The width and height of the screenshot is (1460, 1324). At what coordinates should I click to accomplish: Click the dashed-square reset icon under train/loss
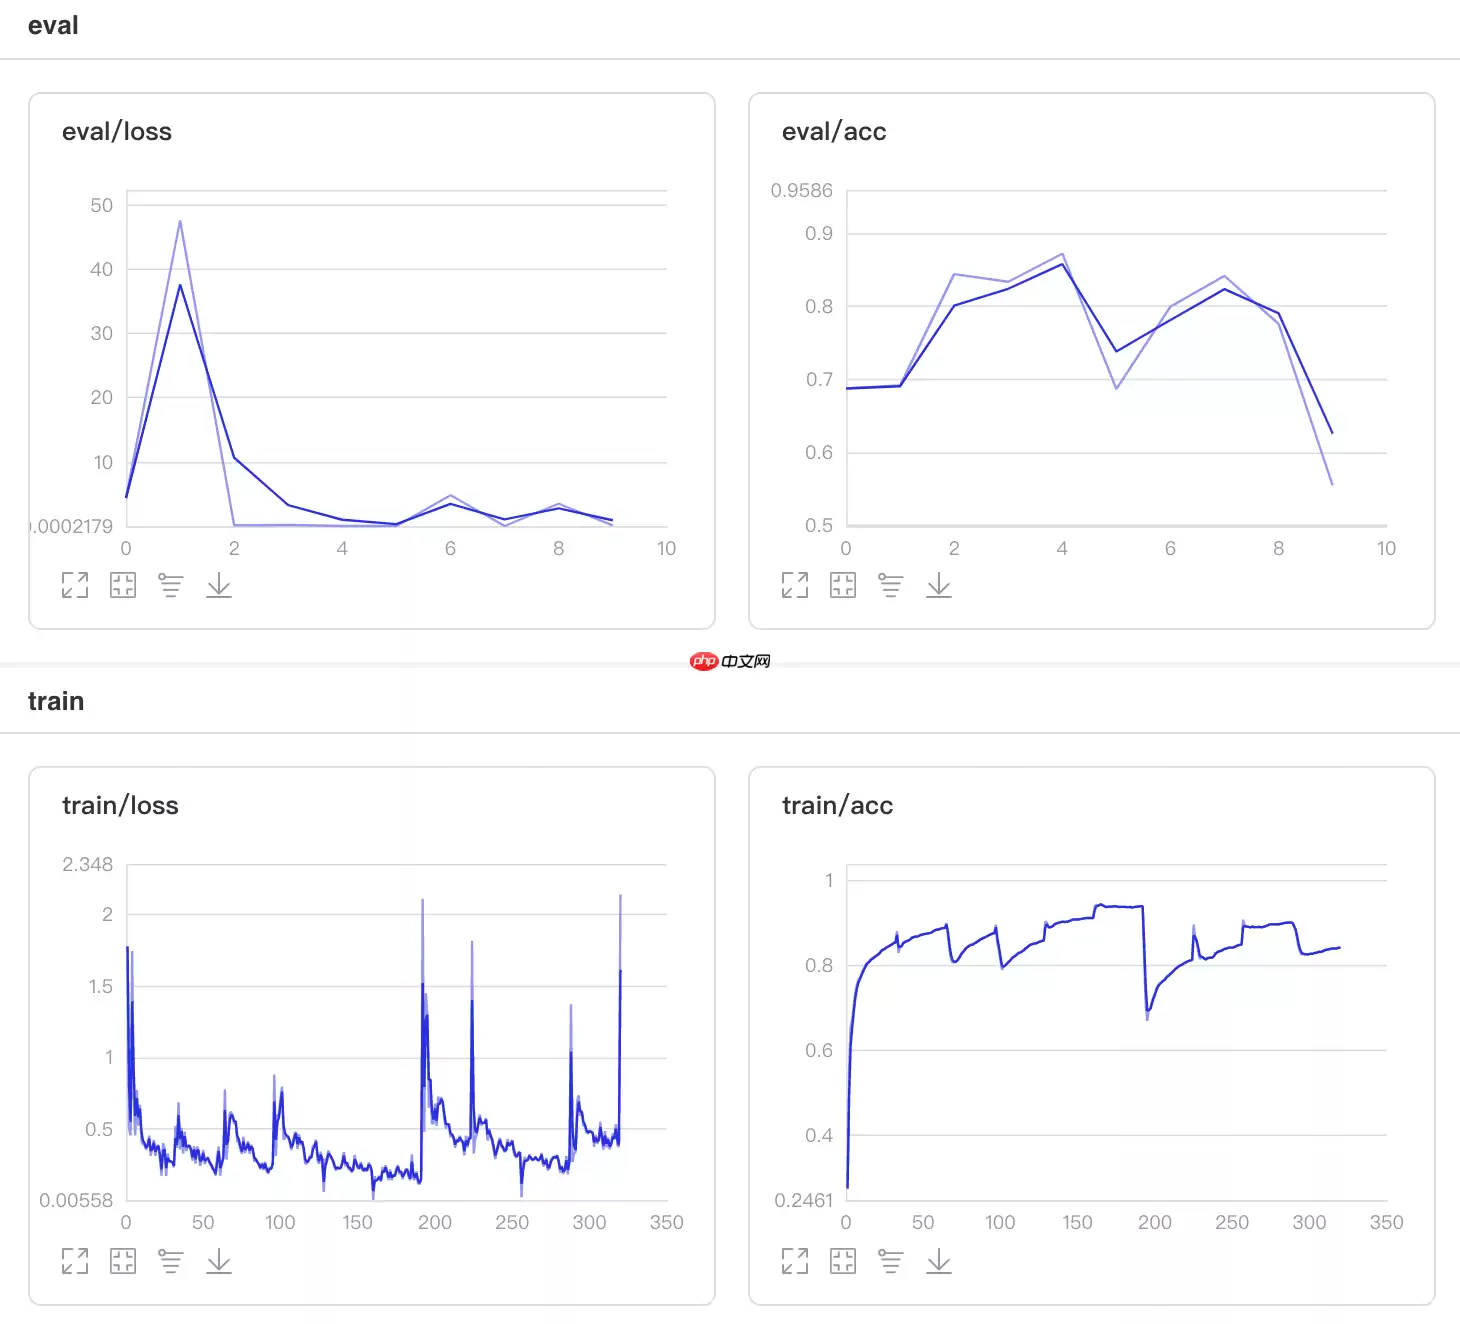[x=123, y=1261]
